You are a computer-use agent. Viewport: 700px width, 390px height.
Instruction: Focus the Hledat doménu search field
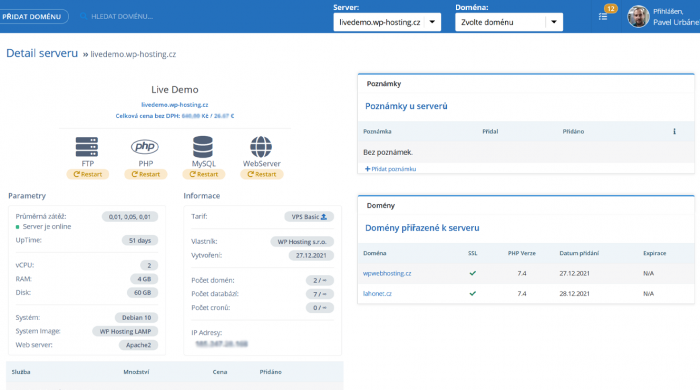[x=122, y=17]
